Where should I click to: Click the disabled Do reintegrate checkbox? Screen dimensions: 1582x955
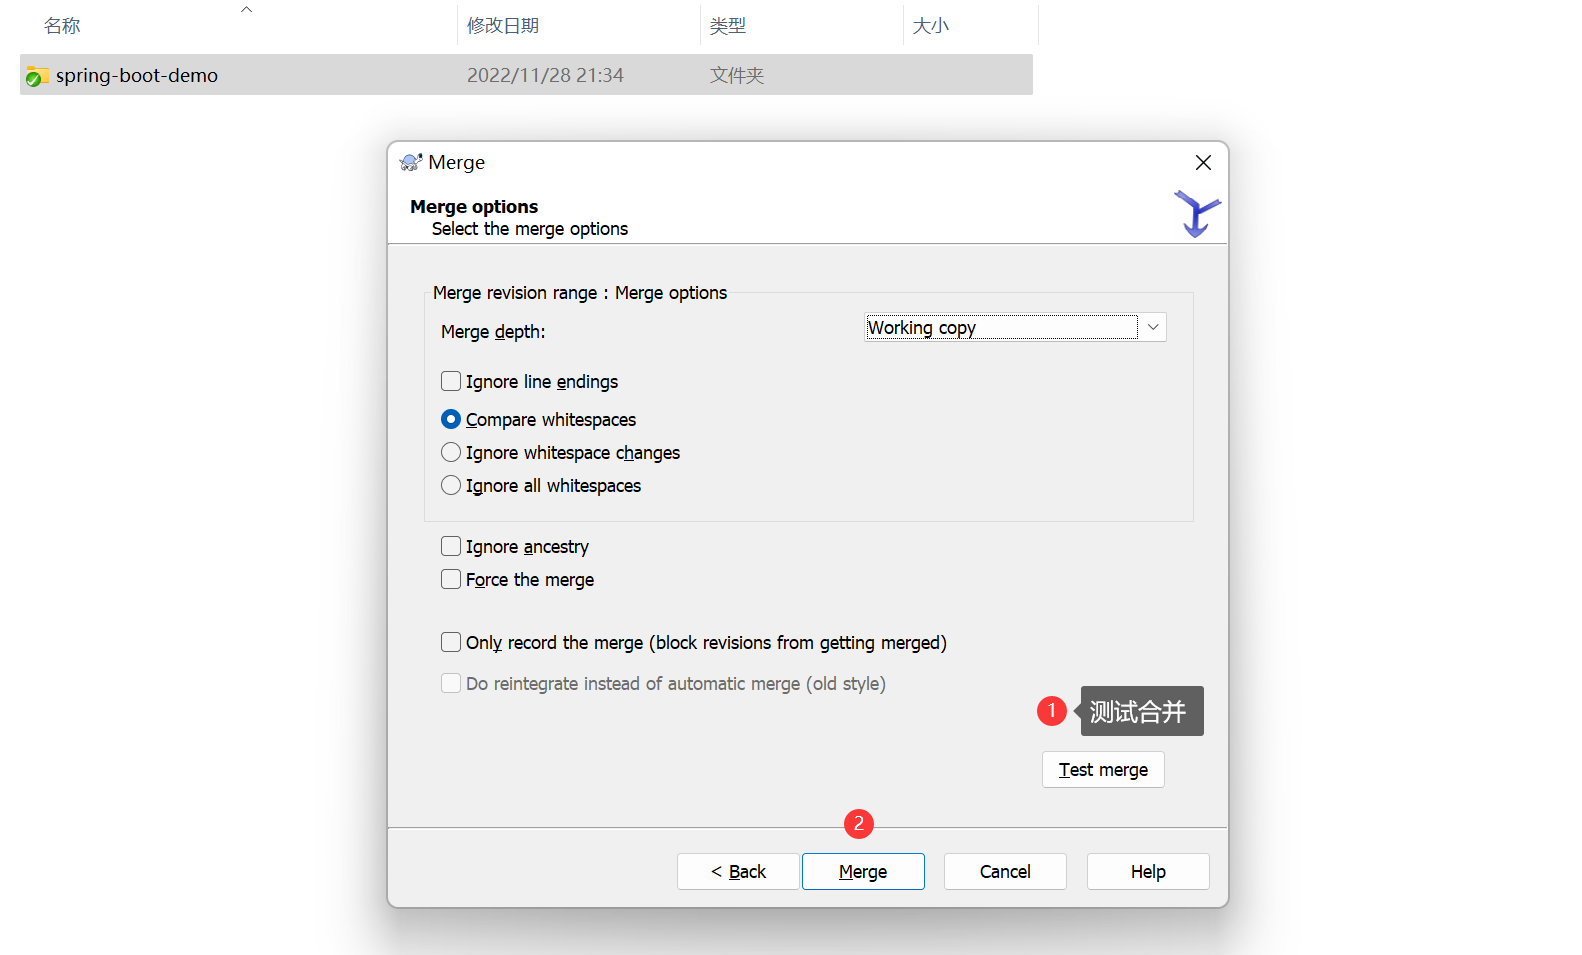[451, 683]
